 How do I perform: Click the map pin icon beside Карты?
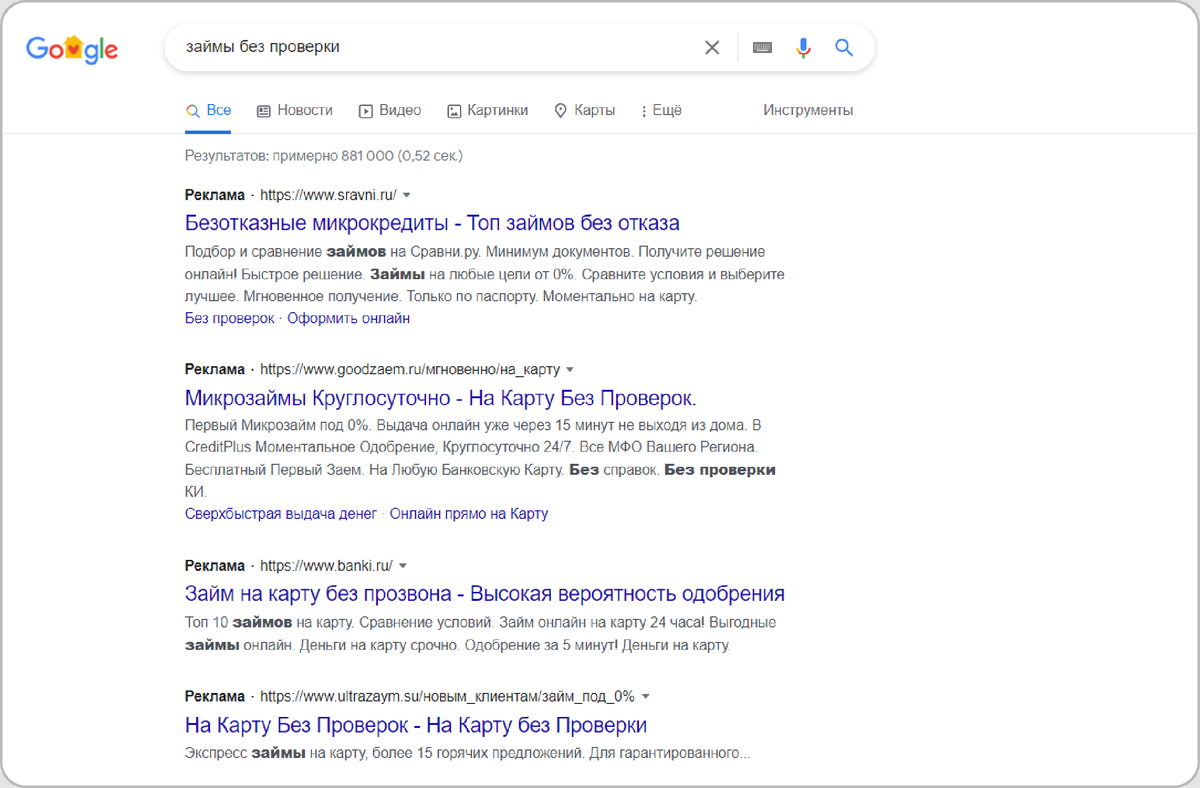tap(560, 110)
